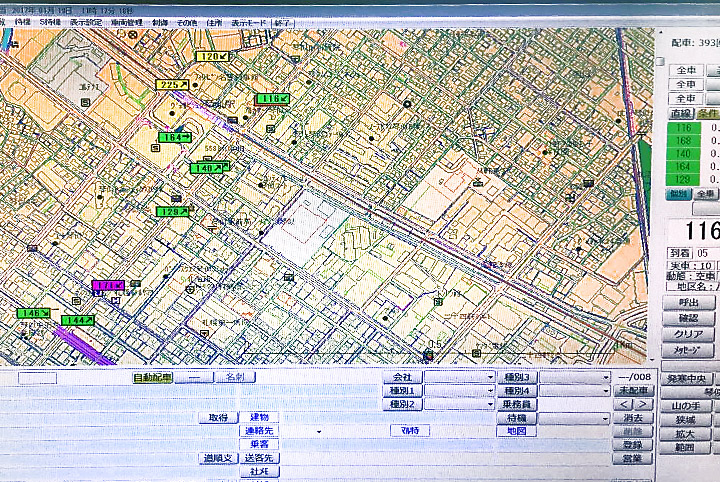Click vehicle marker 144 on the map
720x482 pixels.
click(76, 320)
